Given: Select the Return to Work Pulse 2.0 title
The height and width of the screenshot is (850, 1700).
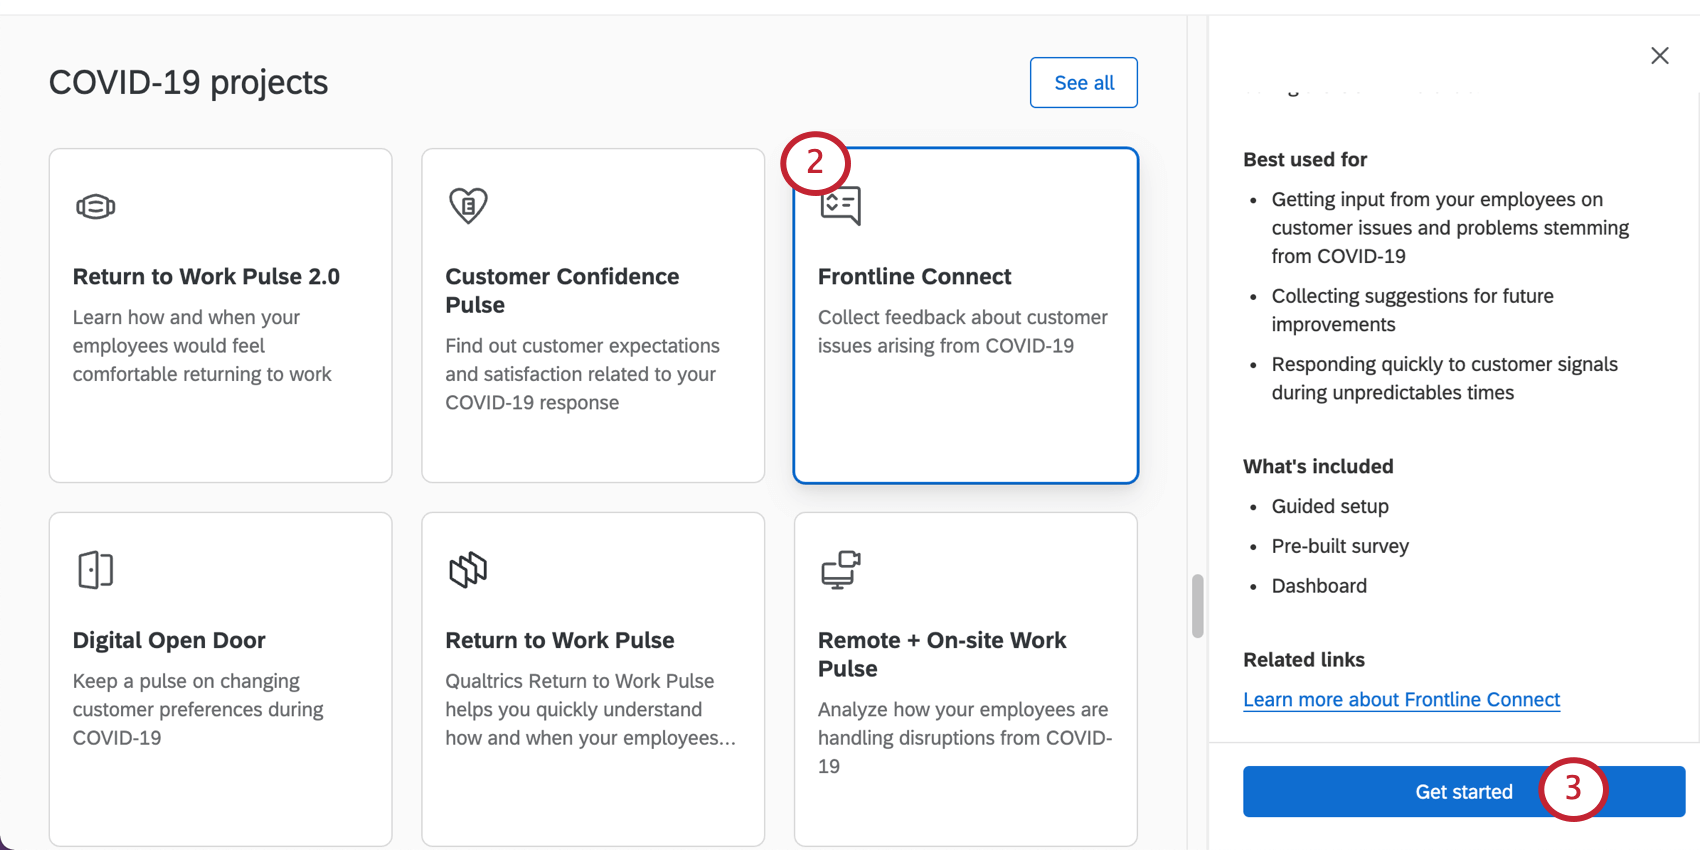Looking at the screenshot, I should pyautogui.click(x=206, y=277).
